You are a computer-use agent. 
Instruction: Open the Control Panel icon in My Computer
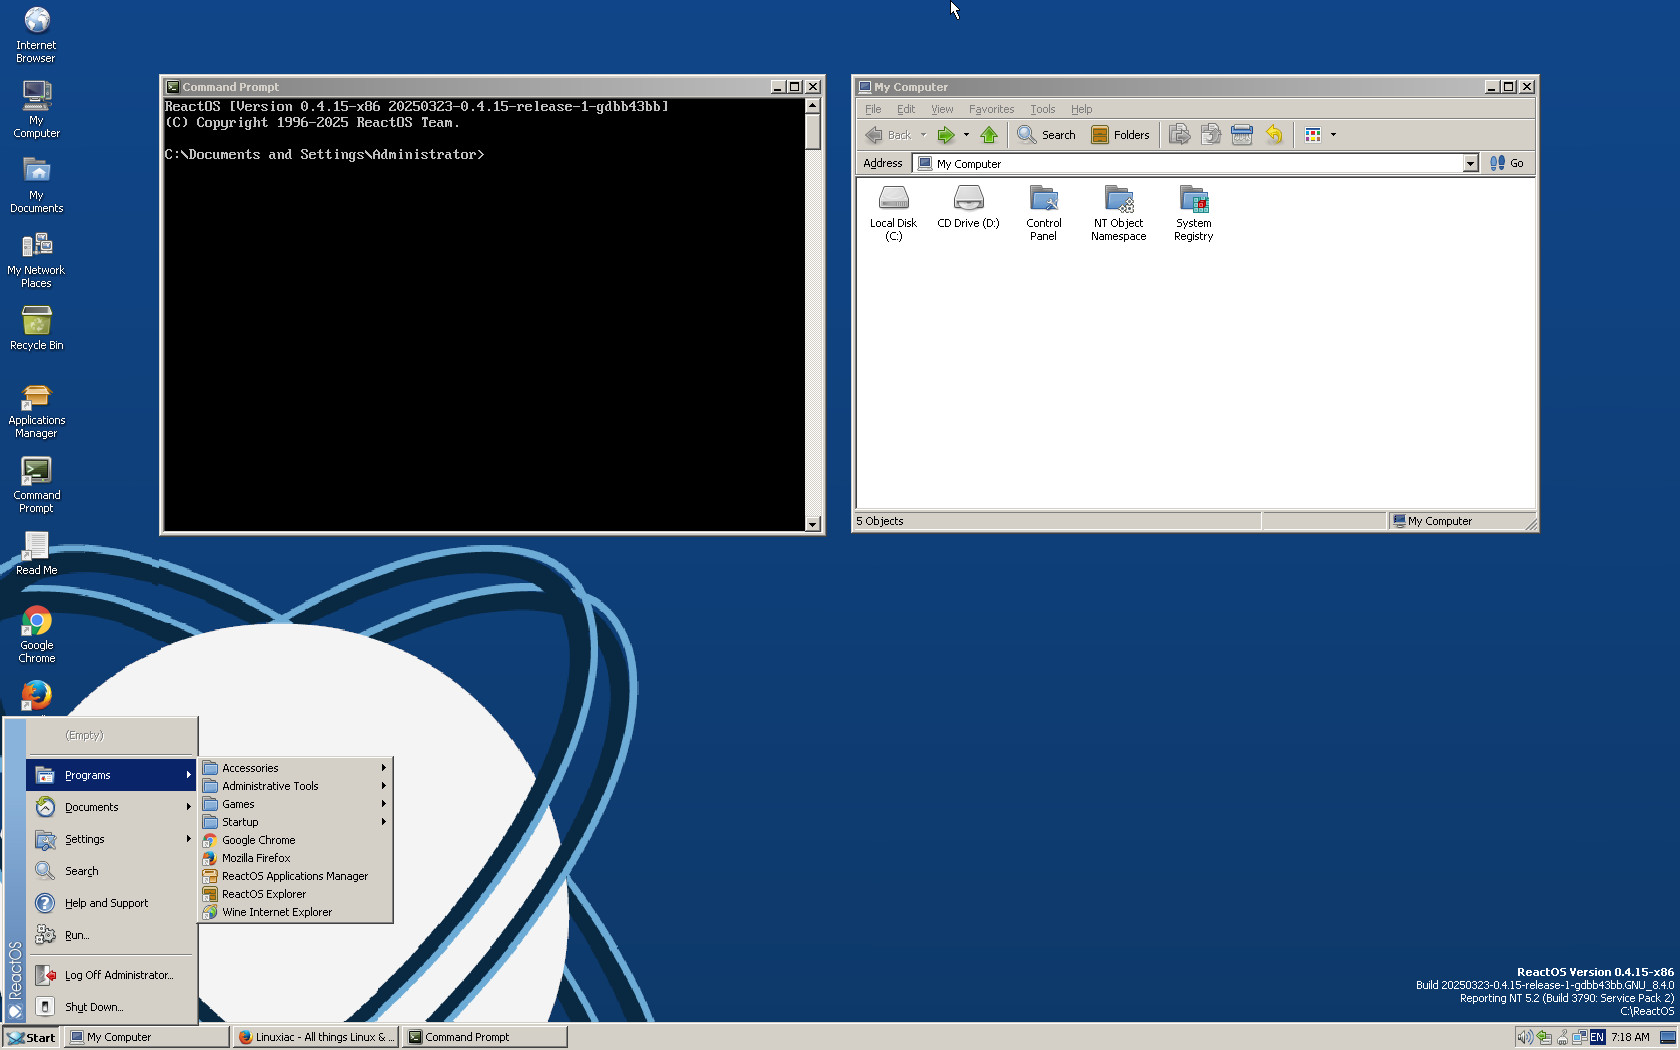[x=1043, y=199]
